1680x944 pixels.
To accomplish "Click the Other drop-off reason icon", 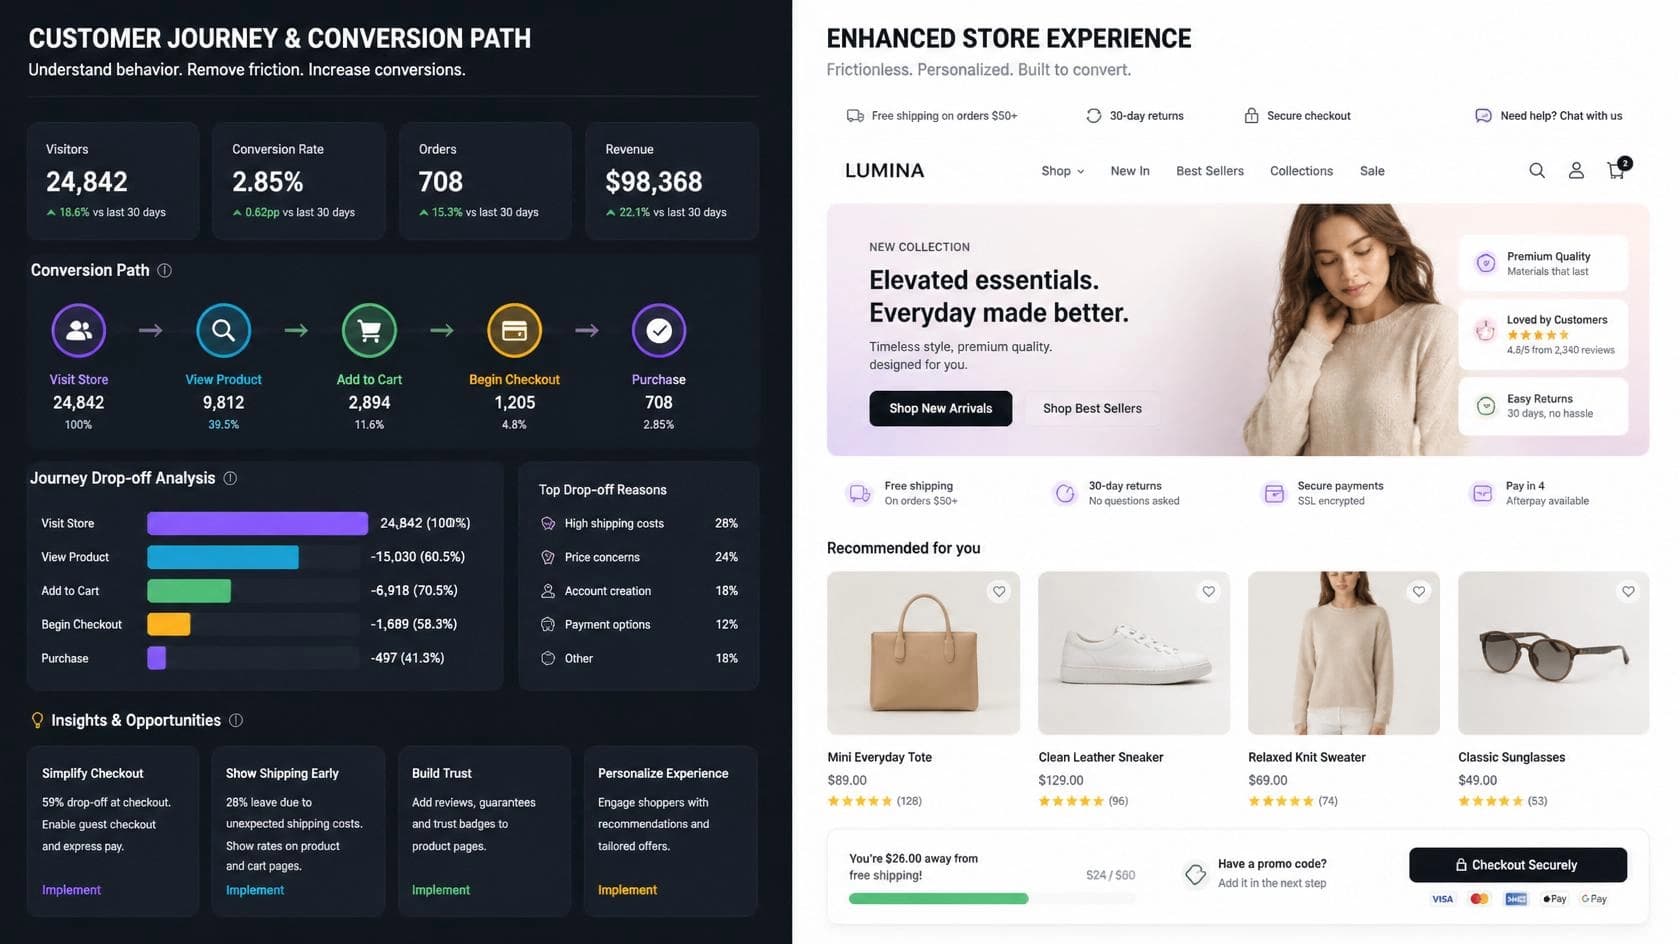I will pyautogui.click(x=548, y=658).
